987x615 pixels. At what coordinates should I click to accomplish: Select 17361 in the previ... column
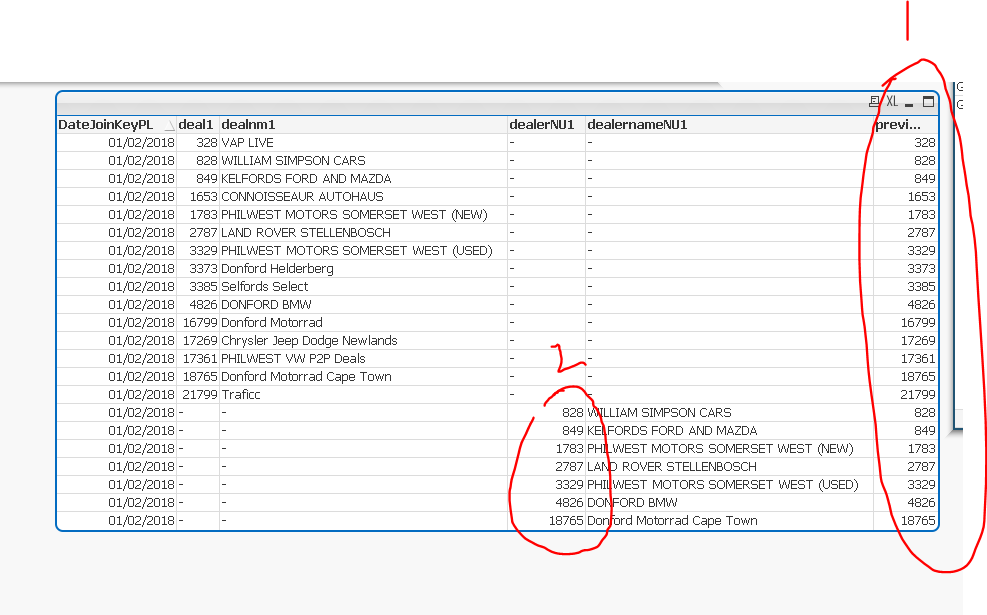click(918, 359)
